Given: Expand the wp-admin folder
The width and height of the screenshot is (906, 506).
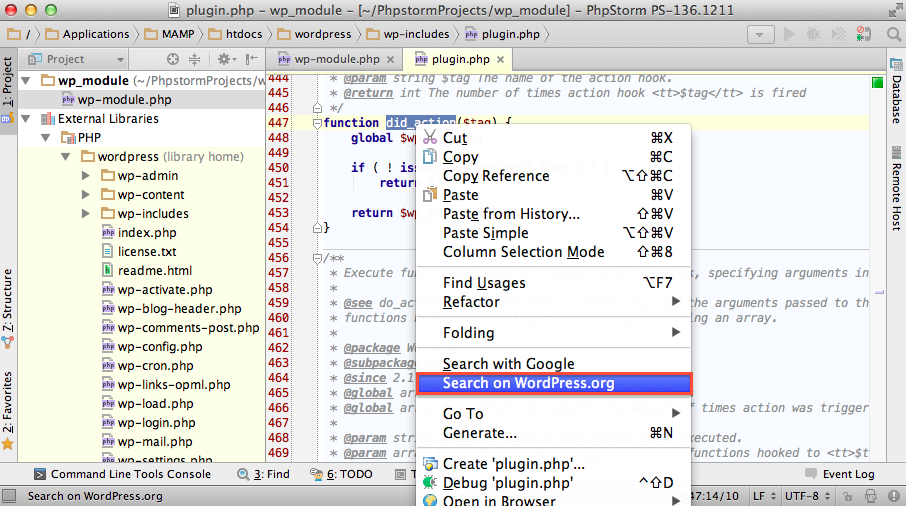Looking at the screenshot, I should click(x=86, y=176).
